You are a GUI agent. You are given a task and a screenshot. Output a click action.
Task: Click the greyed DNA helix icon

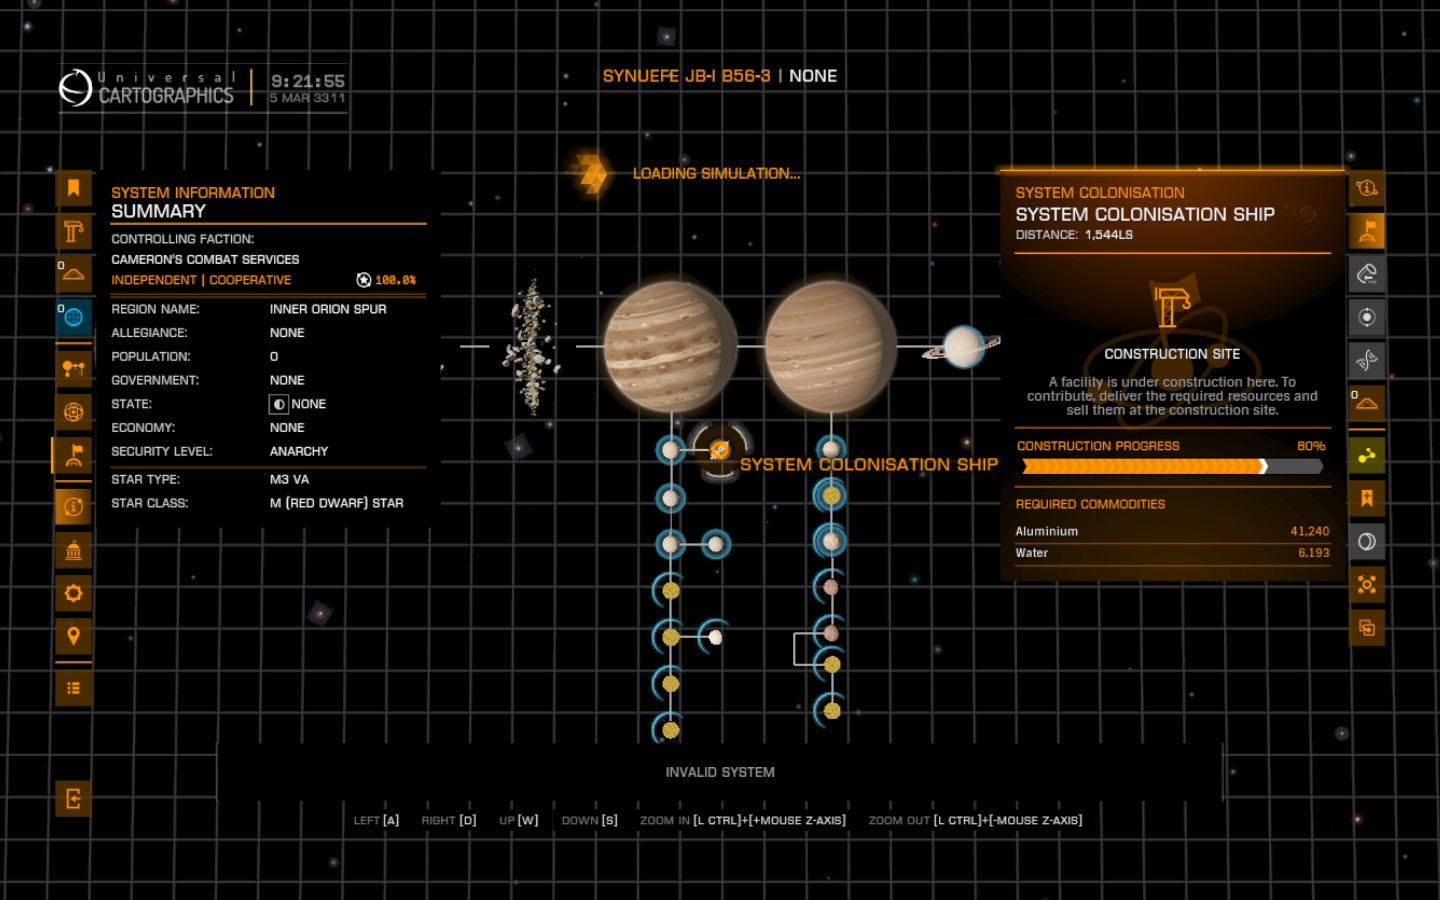(1367, 360)
